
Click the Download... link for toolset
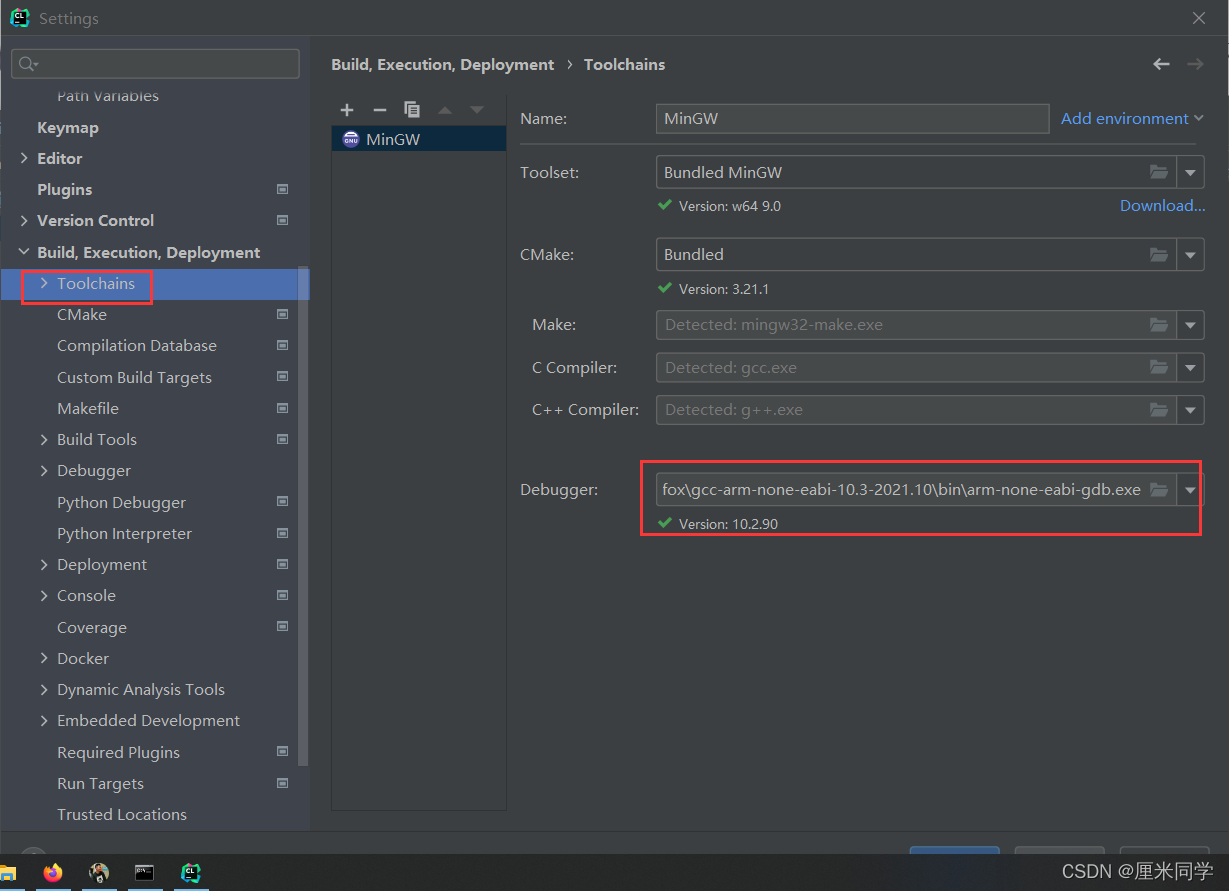coord(1162,206)
